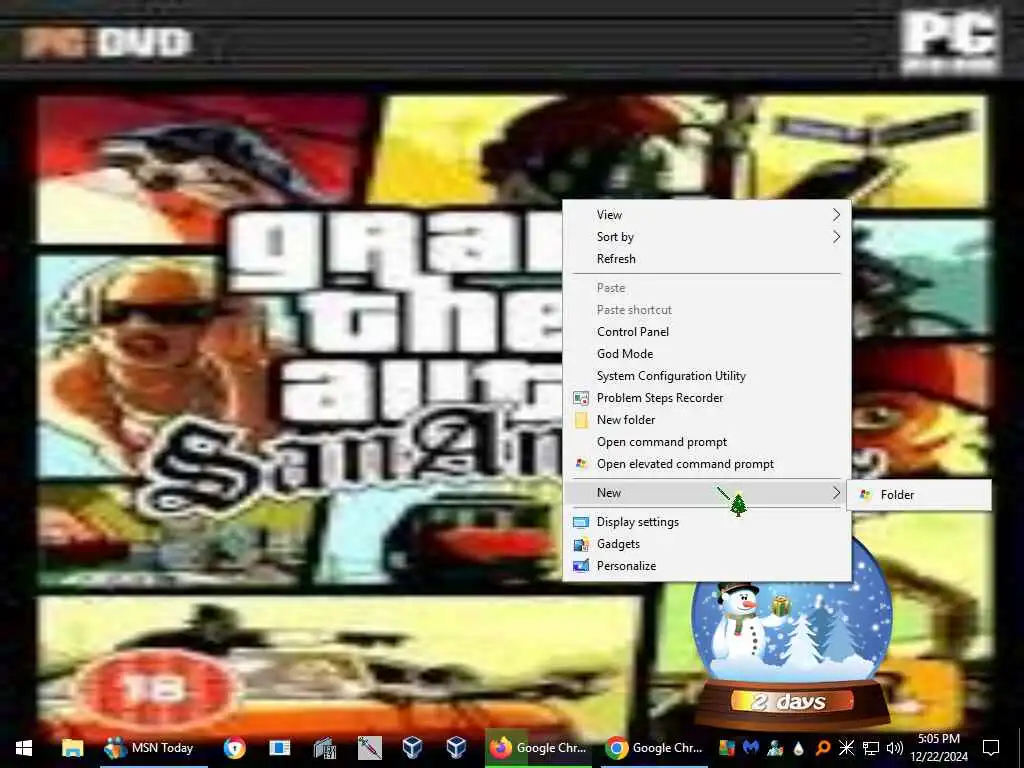The width and height of the screenshot is (1024, 768).
Task: Click the New menu label
Action: [609, 492]
